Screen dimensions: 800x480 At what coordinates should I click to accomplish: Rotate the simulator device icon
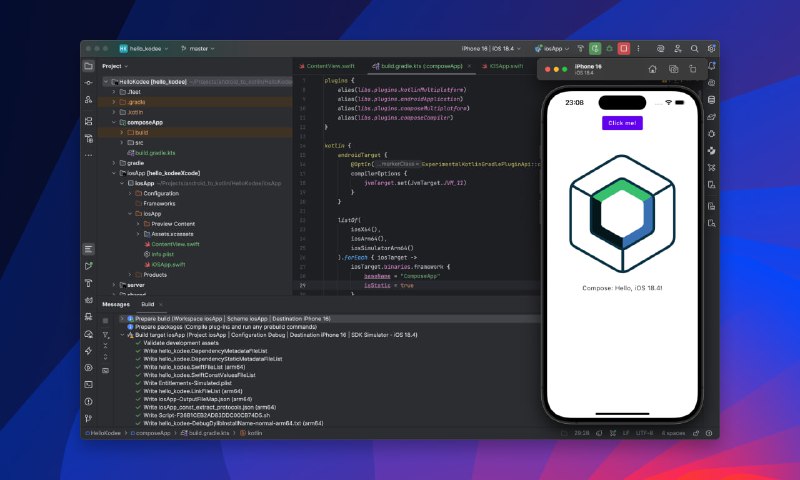[692, 69]
